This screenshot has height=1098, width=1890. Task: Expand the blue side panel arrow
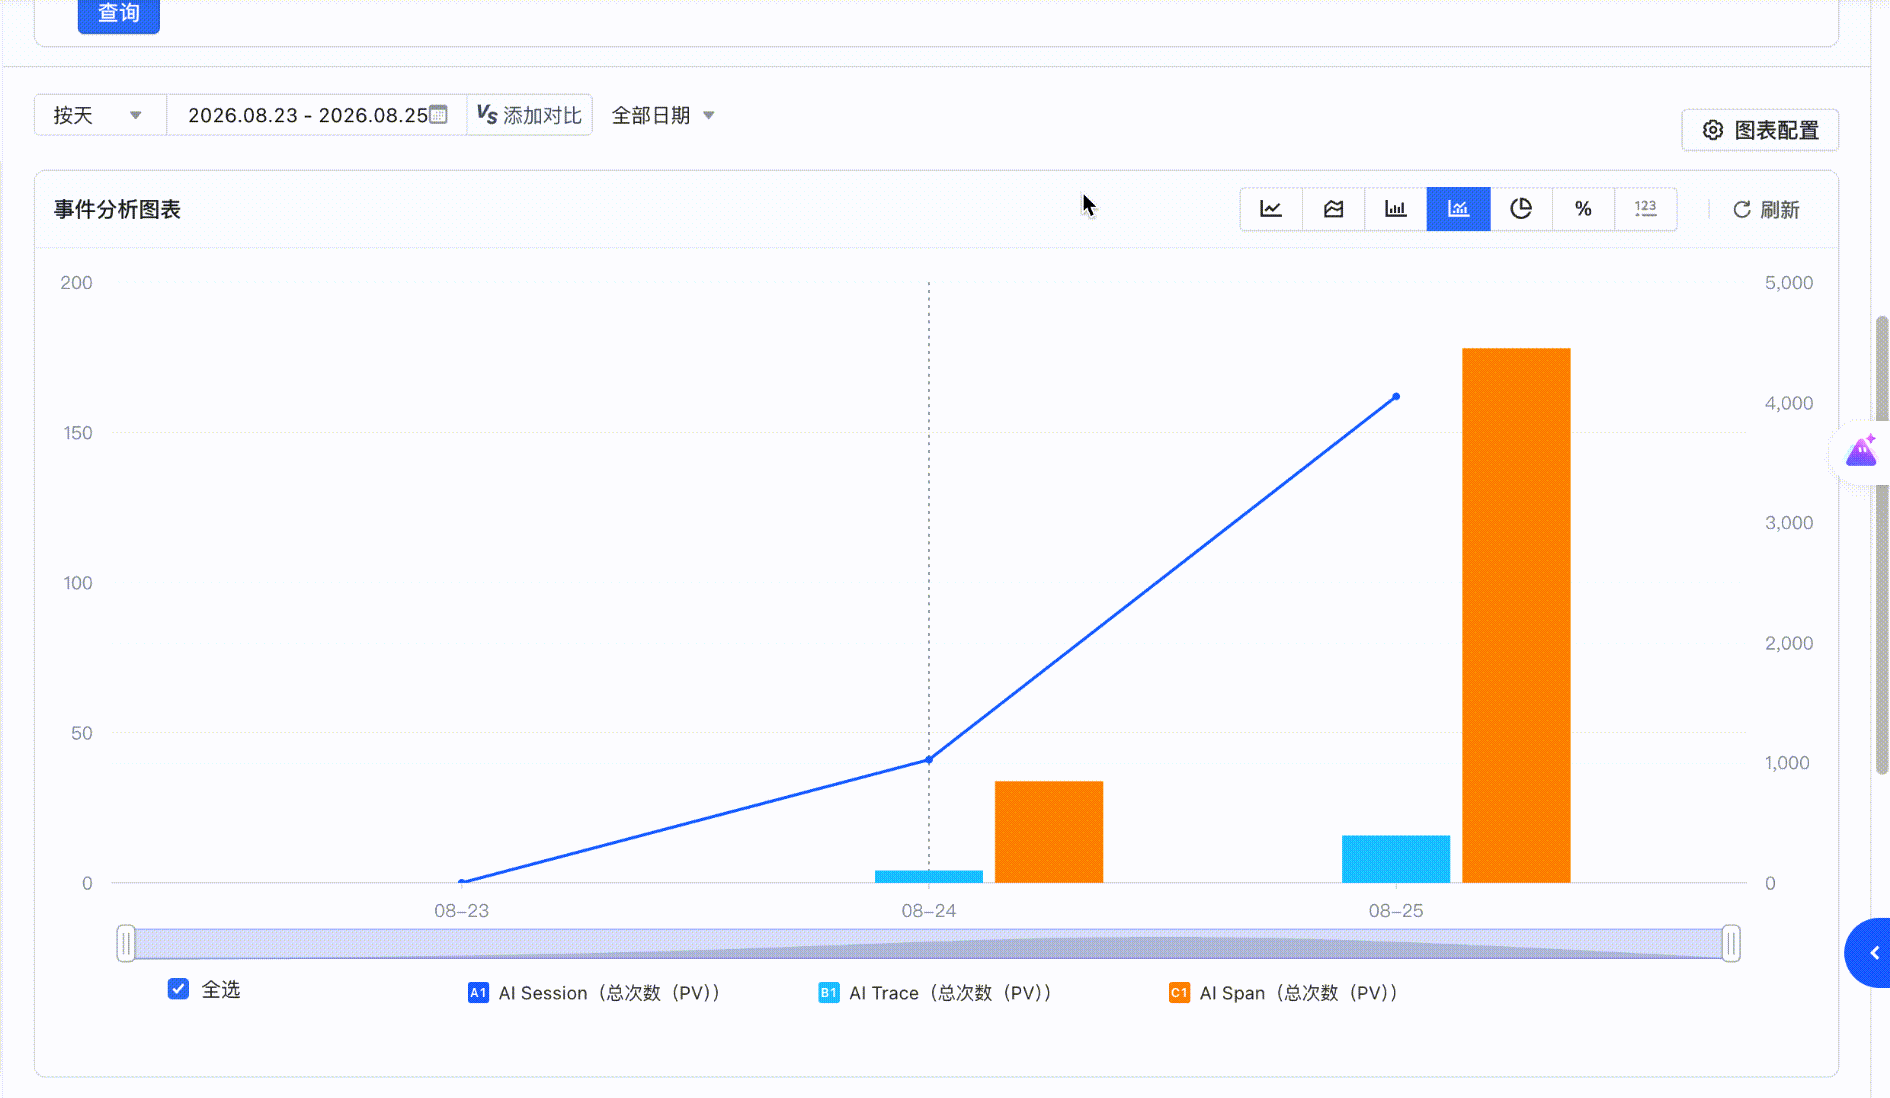tap(1870, 953)
